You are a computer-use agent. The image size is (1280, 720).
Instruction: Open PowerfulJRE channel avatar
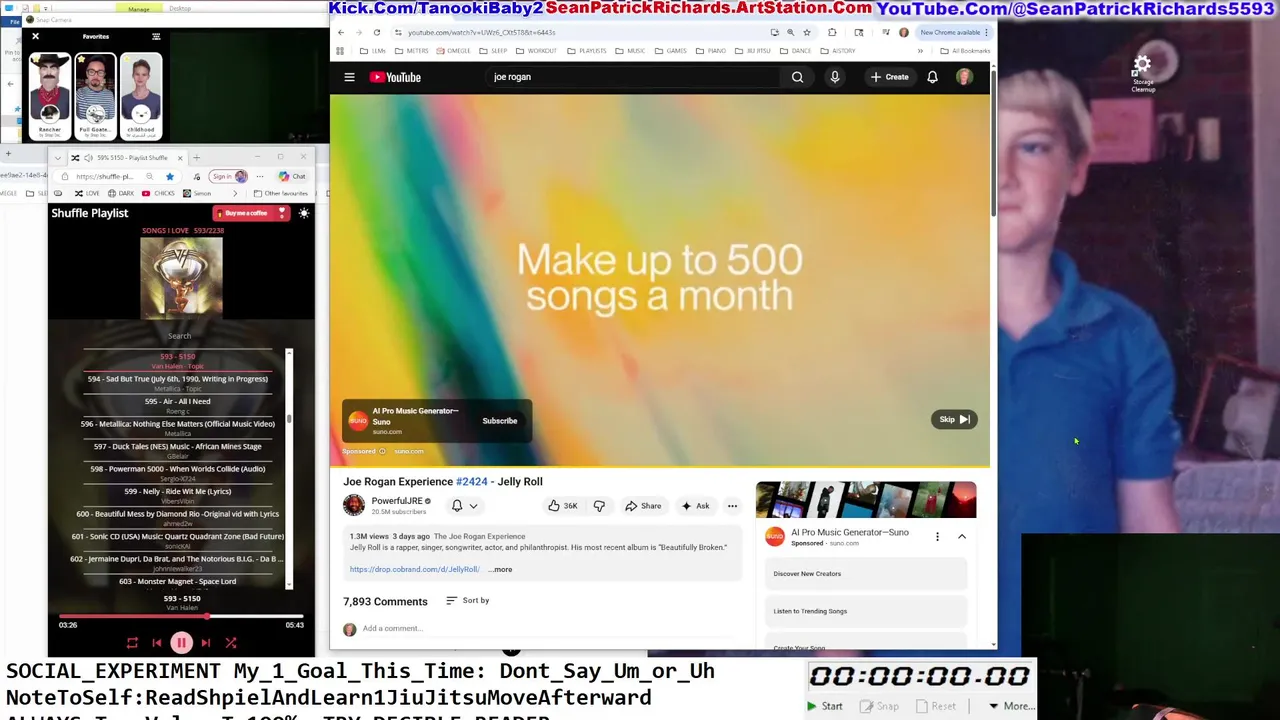pyautogui.click(x=354, y=505)
